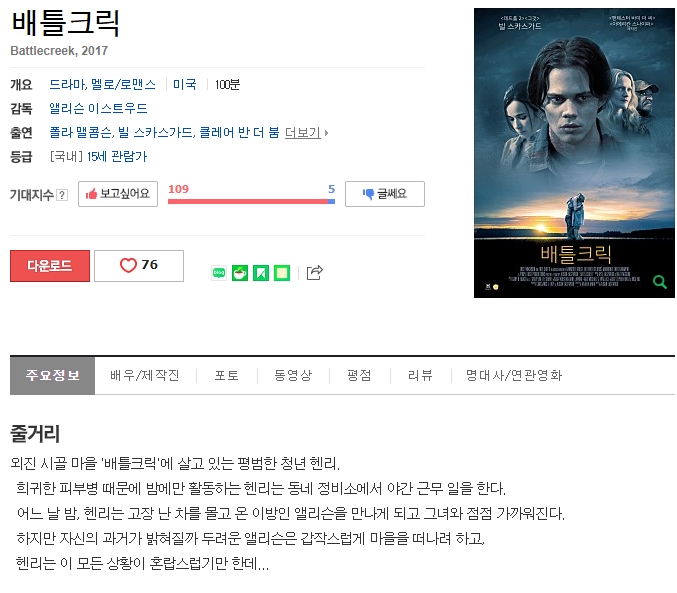This screenshot has height=593, width=677.
Task: Click the red 다운로드 button
Action: pyautogui.click(x=50, y=266)
